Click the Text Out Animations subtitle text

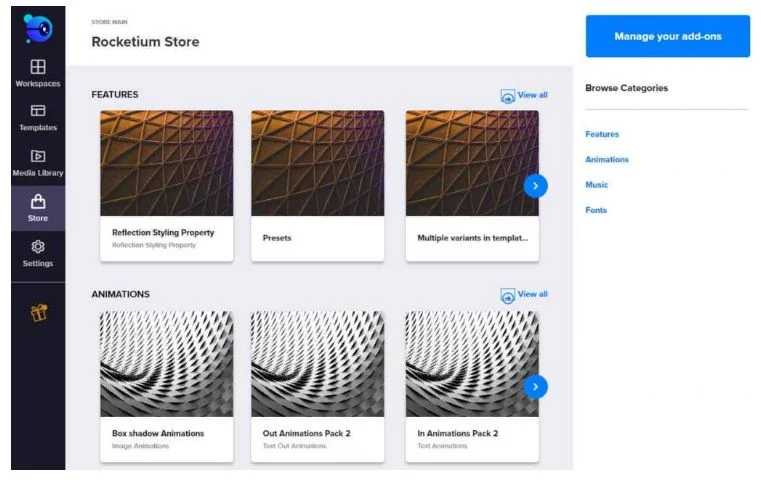tap(295, 446)
